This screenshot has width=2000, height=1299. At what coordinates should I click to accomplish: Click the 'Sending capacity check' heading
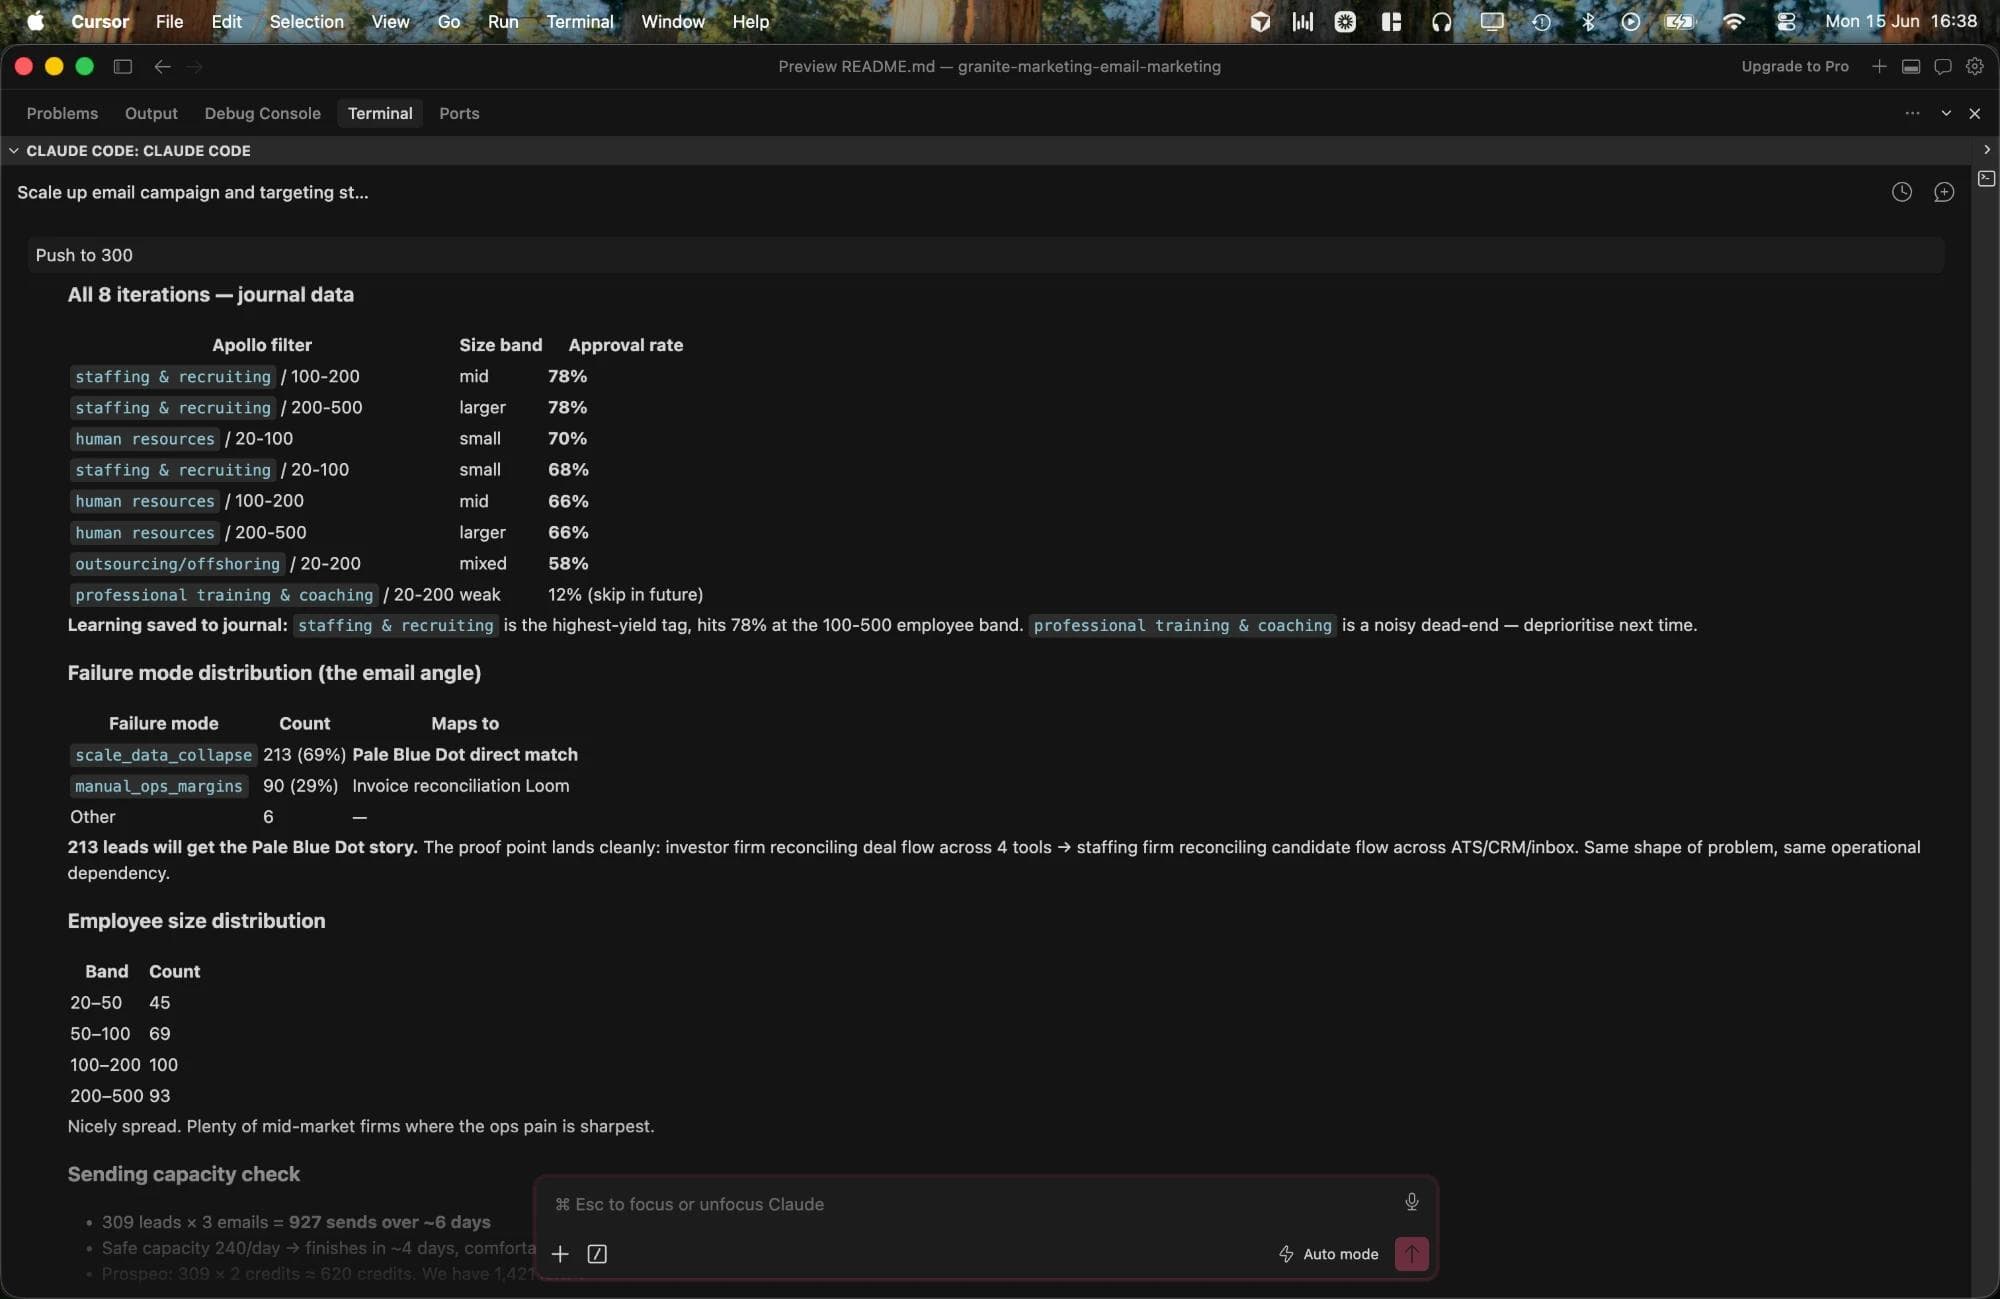(x=183, y=1174)
